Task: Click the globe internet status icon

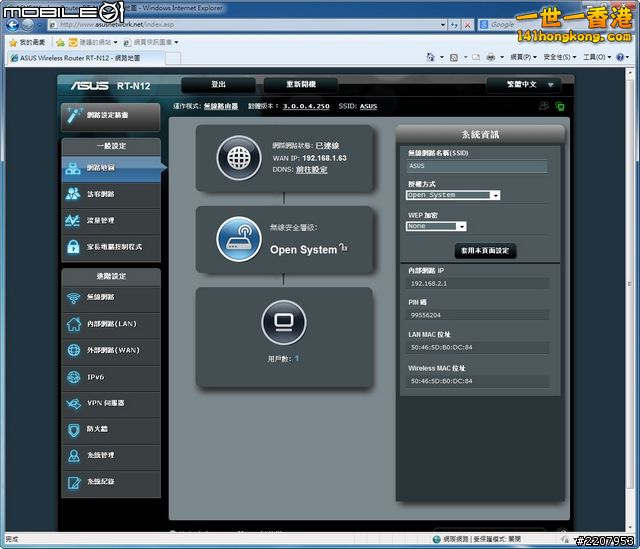Action: (238, 158)
